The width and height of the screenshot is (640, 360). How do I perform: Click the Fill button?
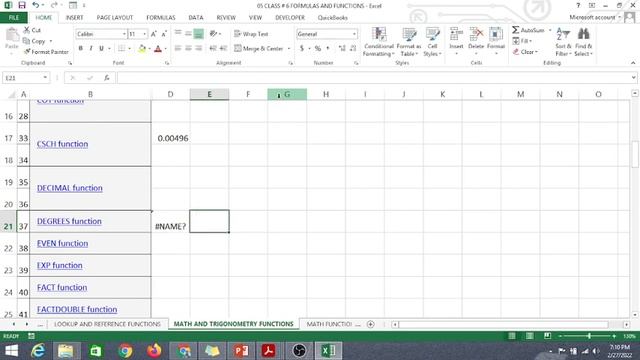tap(522, 41)
